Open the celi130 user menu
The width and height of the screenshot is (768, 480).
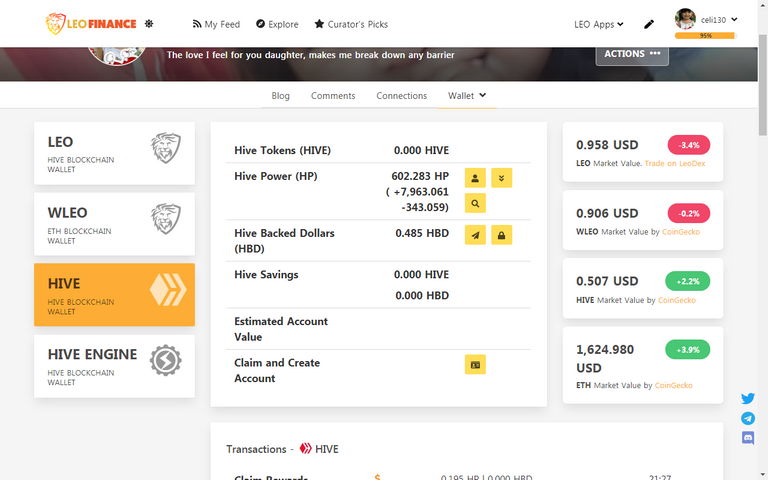click(x=719, y=20)
